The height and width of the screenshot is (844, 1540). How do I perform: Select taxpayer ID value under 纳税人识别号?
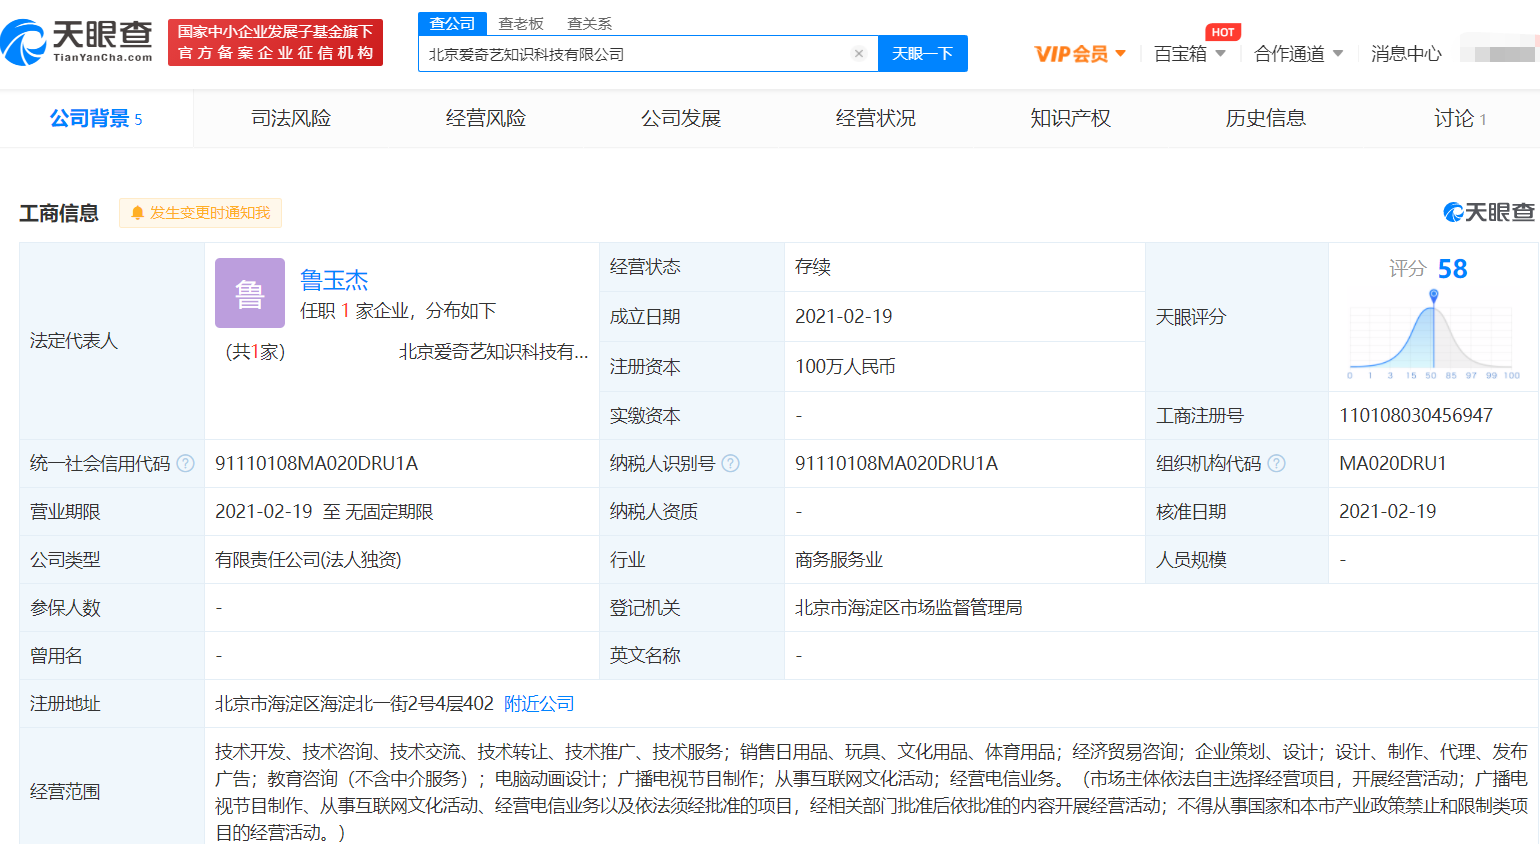click(896, 464)
